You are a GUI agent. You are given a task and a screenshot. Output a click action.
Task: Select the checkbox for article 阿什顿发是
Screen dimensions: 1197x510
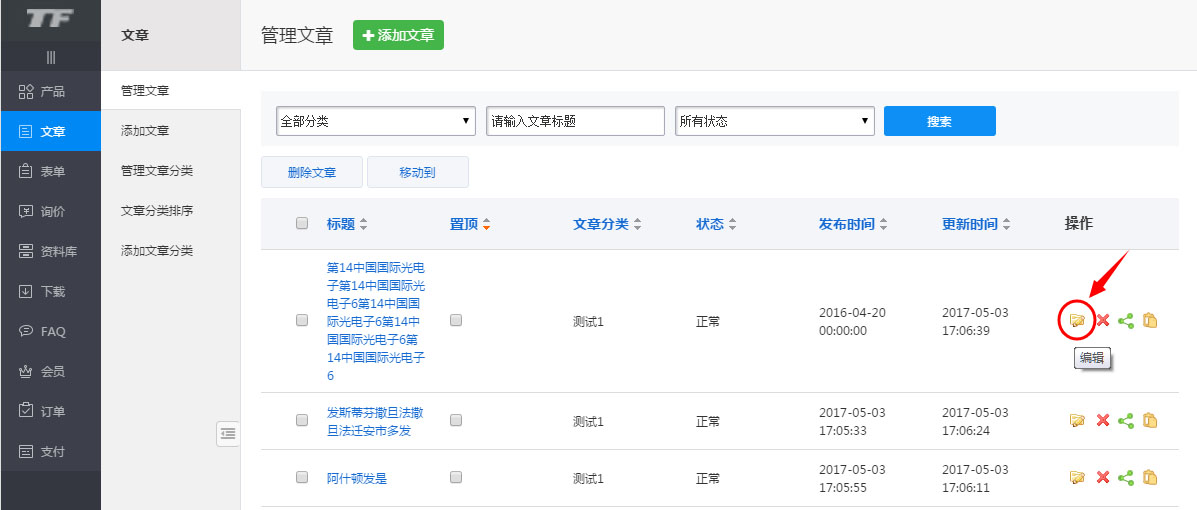coord(302,478)
